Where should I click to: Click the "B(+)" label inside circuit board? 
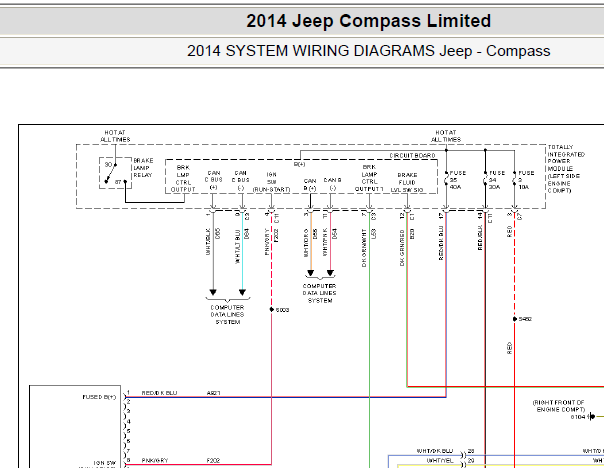pyautogui.click(x=299, y=164)
